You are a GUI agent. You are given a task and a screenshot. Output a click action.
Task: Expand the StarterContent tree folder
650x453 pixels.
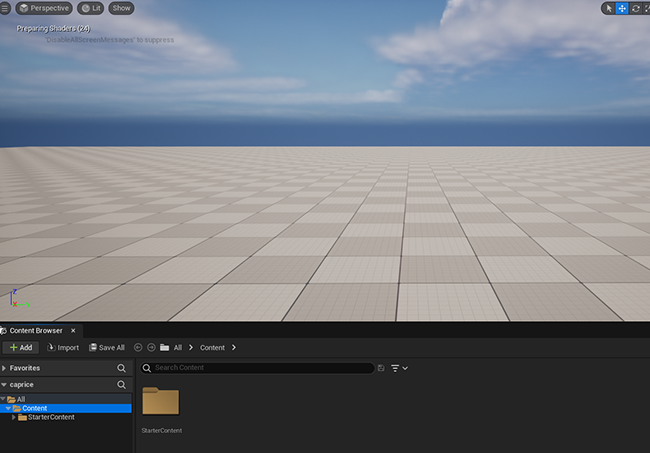point(14,417)
